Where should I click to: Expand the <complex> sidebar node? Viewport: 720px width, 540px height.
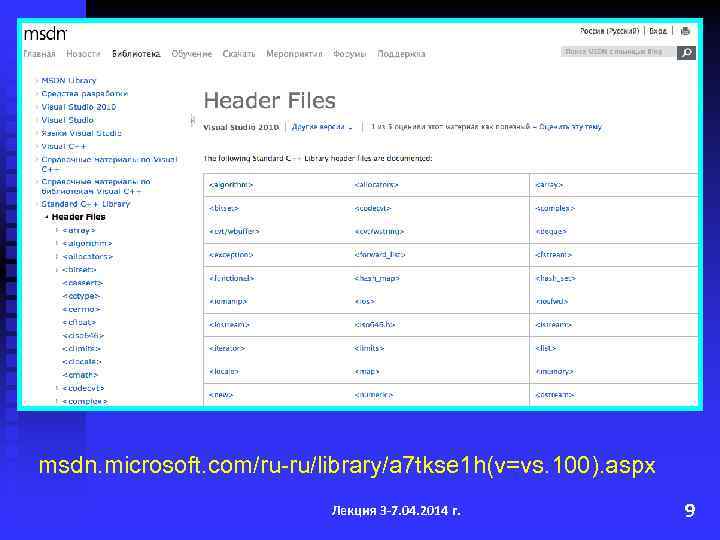pyautogui.click(x=57, y=401)
